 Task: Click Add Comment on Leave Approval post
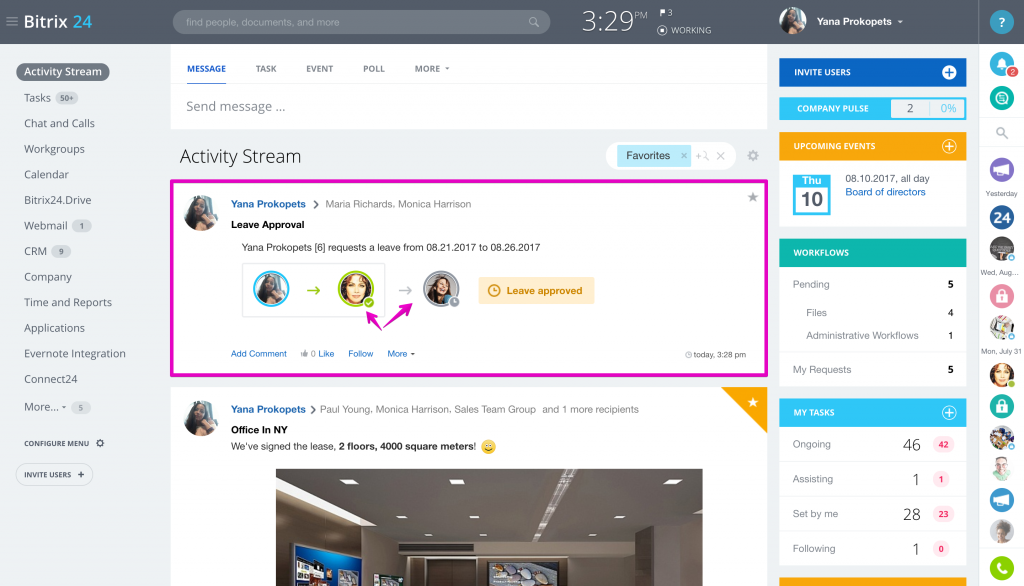coord(259,353)
